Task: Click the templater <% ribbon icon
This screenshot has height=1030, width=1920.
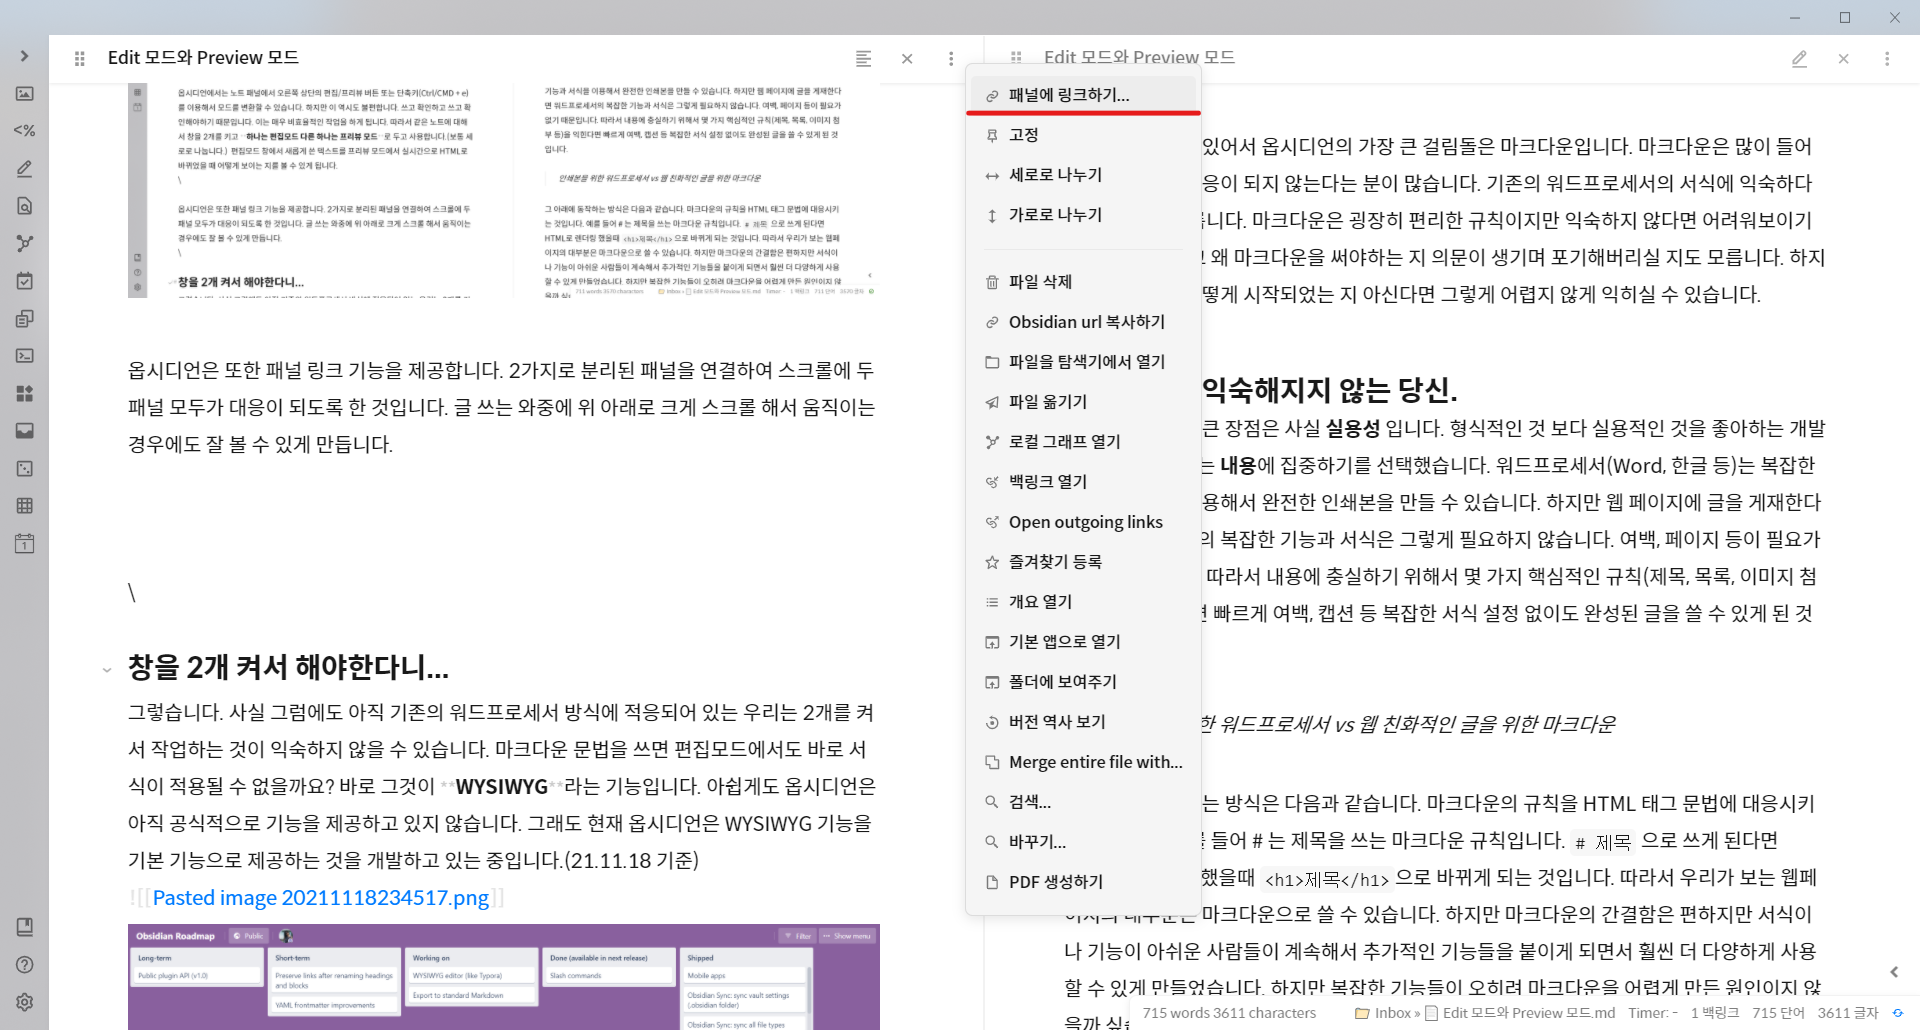Action: 25,131
